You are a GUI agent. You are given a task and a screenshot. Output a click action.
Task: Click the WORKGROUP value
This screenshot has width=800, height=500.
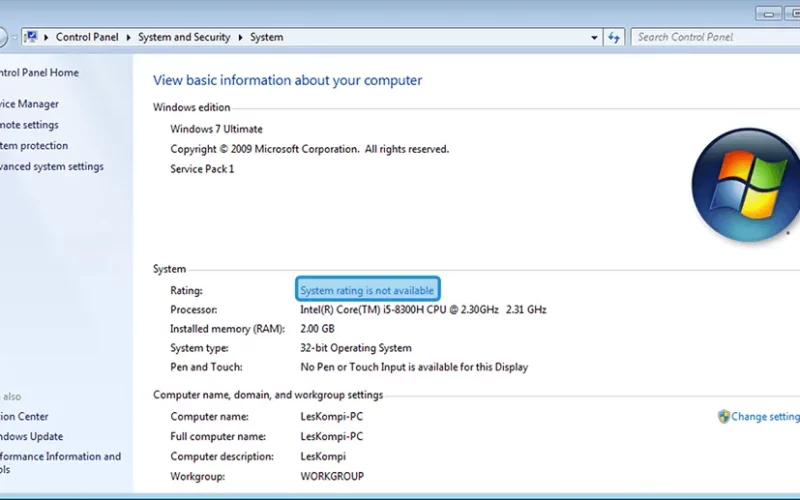(x=332, y=477)
